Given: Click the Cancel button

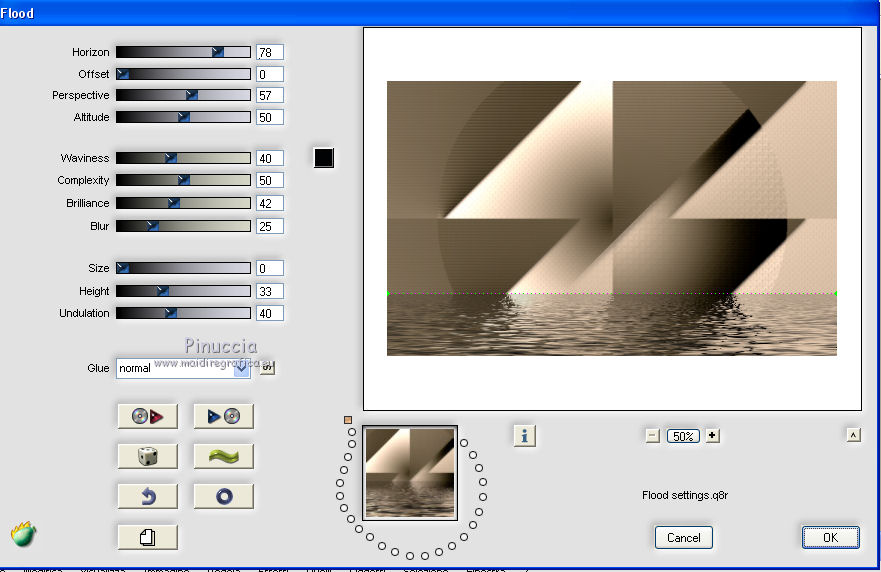Looking at the screenshot, I should coord(683,537).
